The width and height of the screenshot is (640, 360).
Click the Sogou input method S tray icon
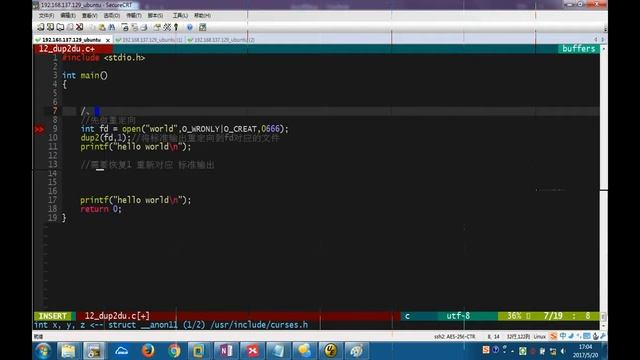click(486, 350)
